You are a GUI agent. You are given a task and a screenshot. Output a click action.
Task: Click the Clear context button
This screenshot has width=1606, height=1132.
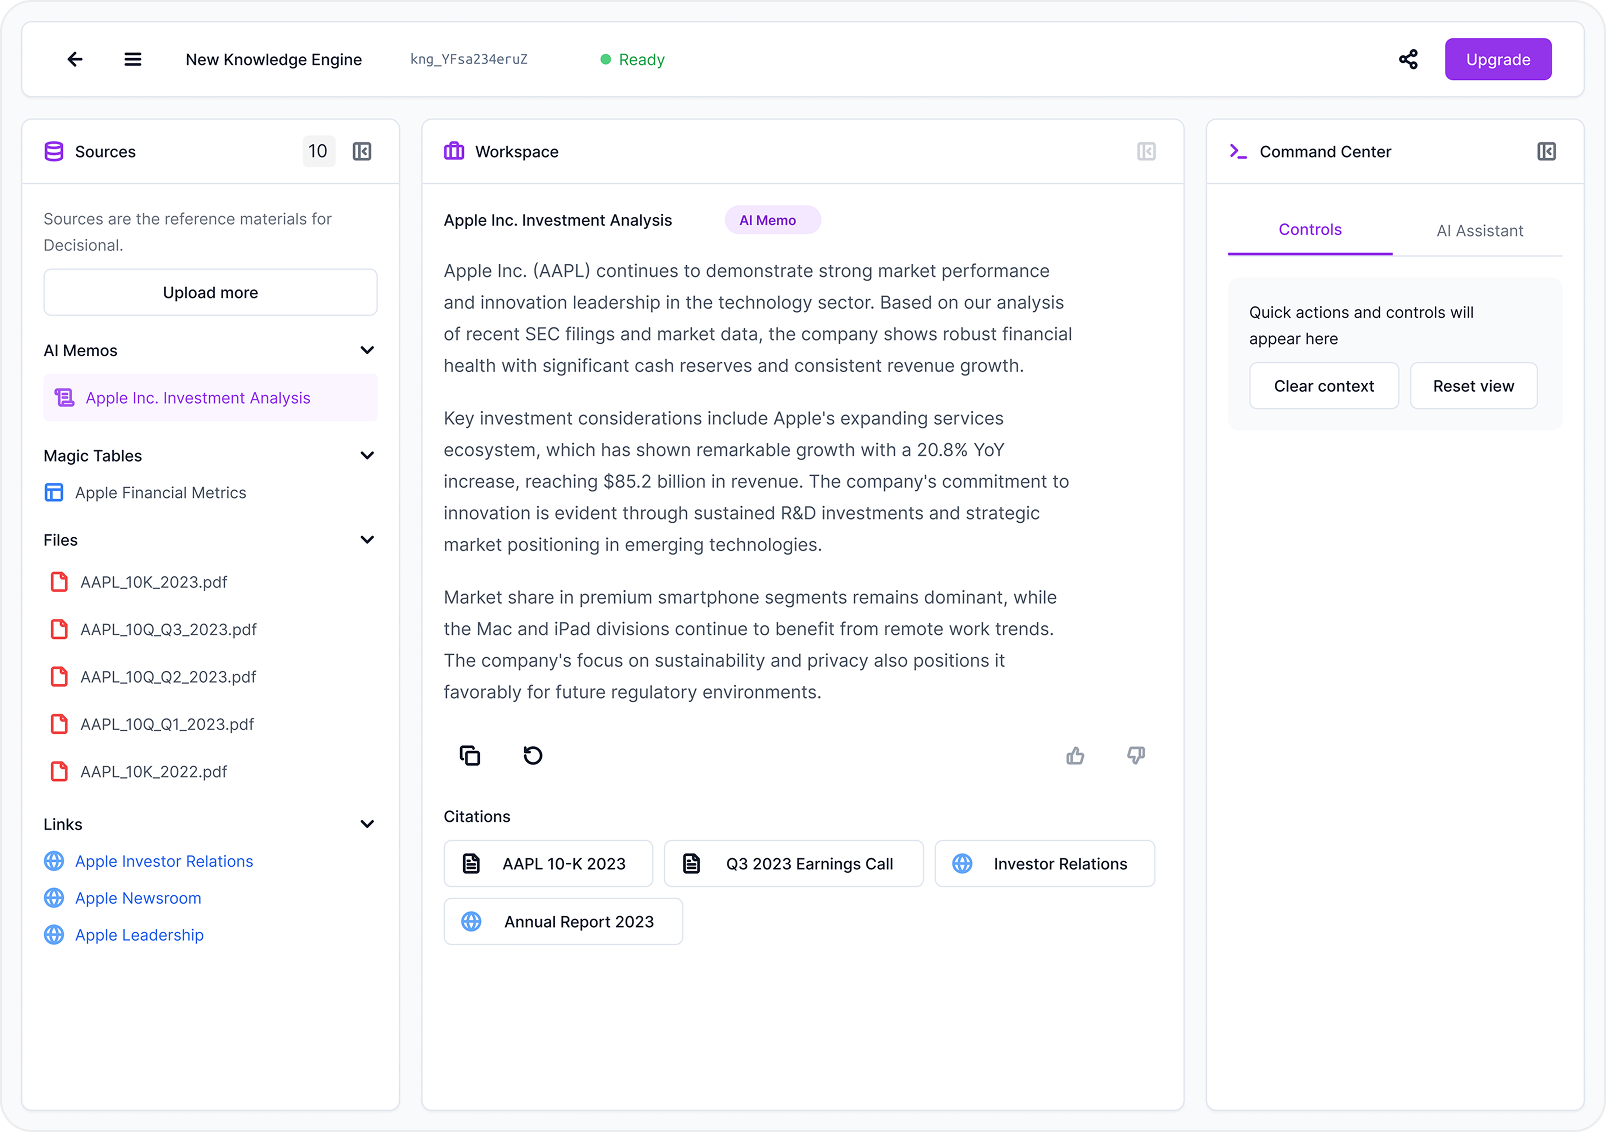[x=1324, y=386]
